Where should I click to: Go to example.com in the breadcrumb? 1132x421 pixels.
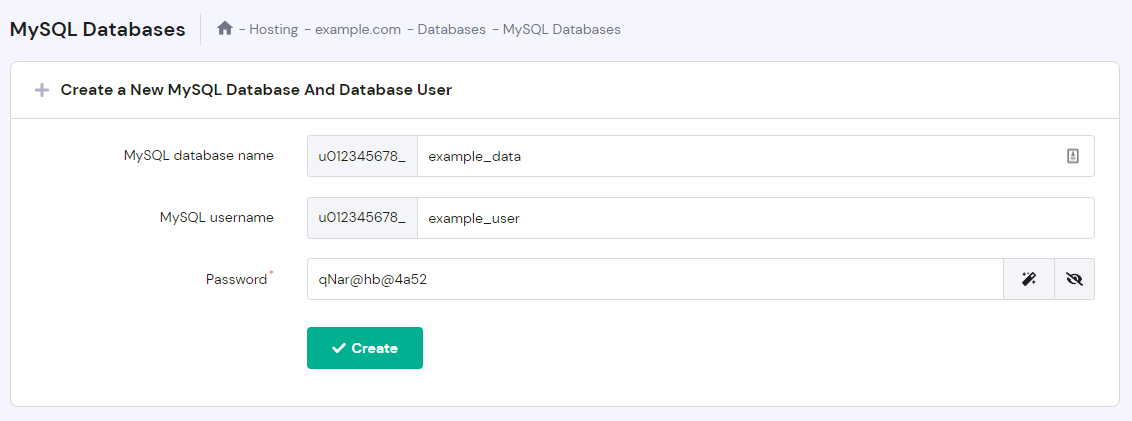tap(357, 29)
